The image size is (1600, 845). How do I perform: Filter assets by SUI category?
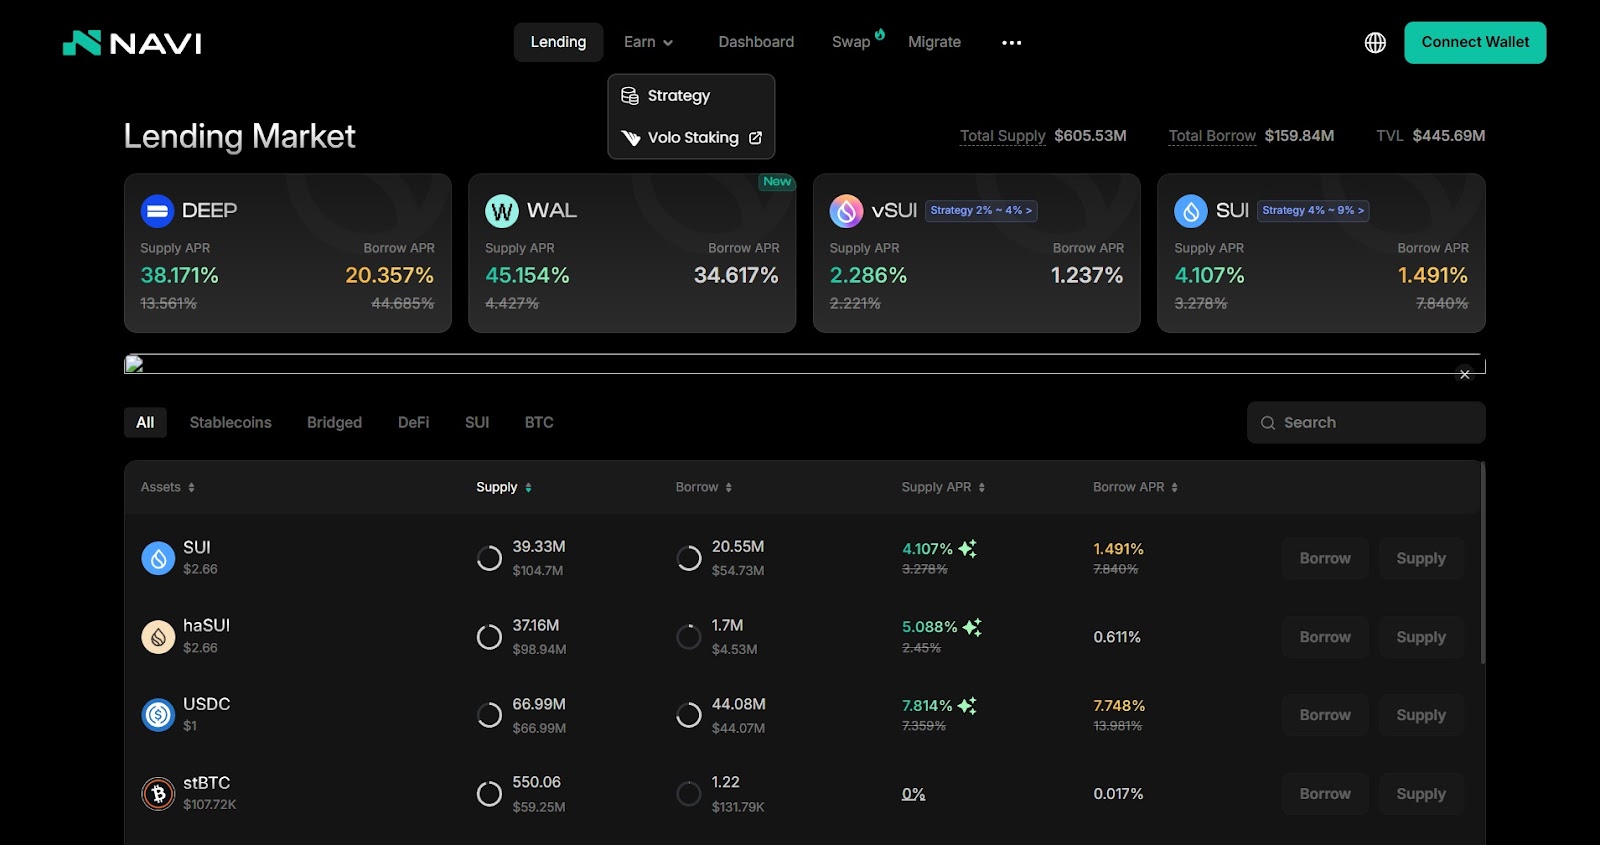477,423
